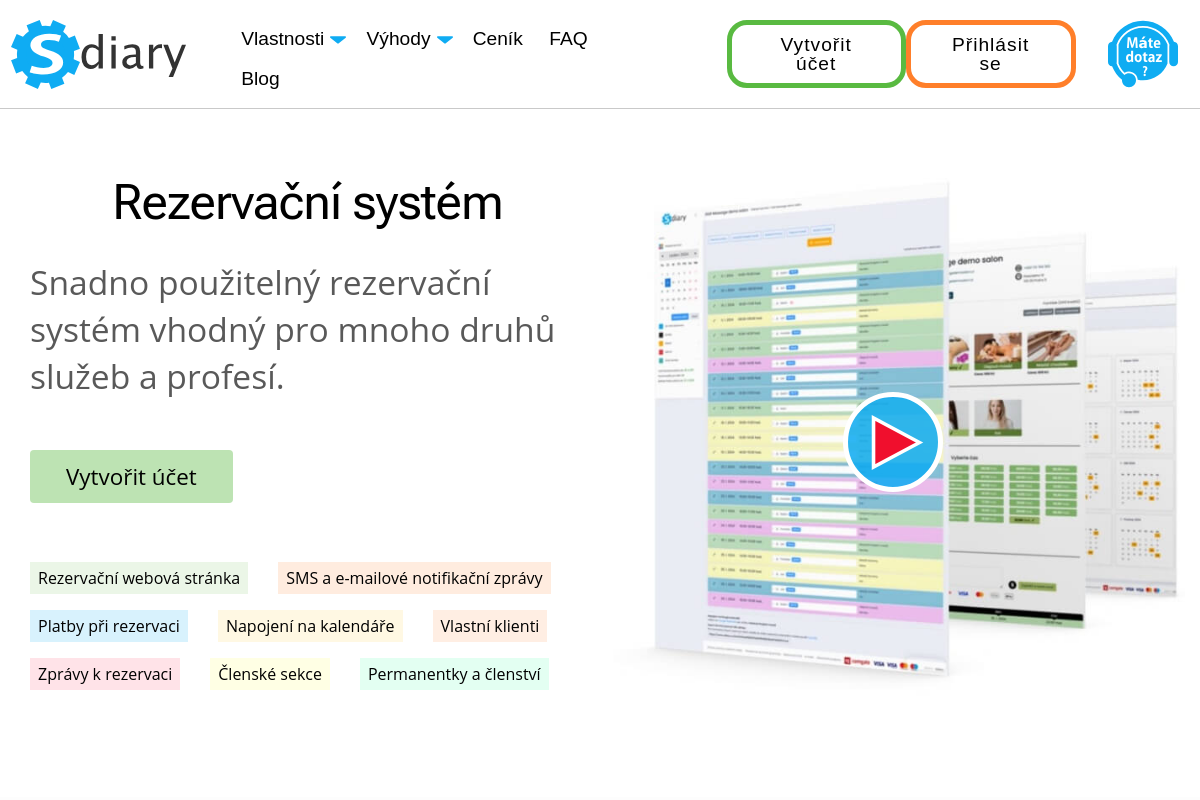1200x800 pixels.
Task: Expand the Vlastnosti dropdown arrow
Action: (338, 40)
